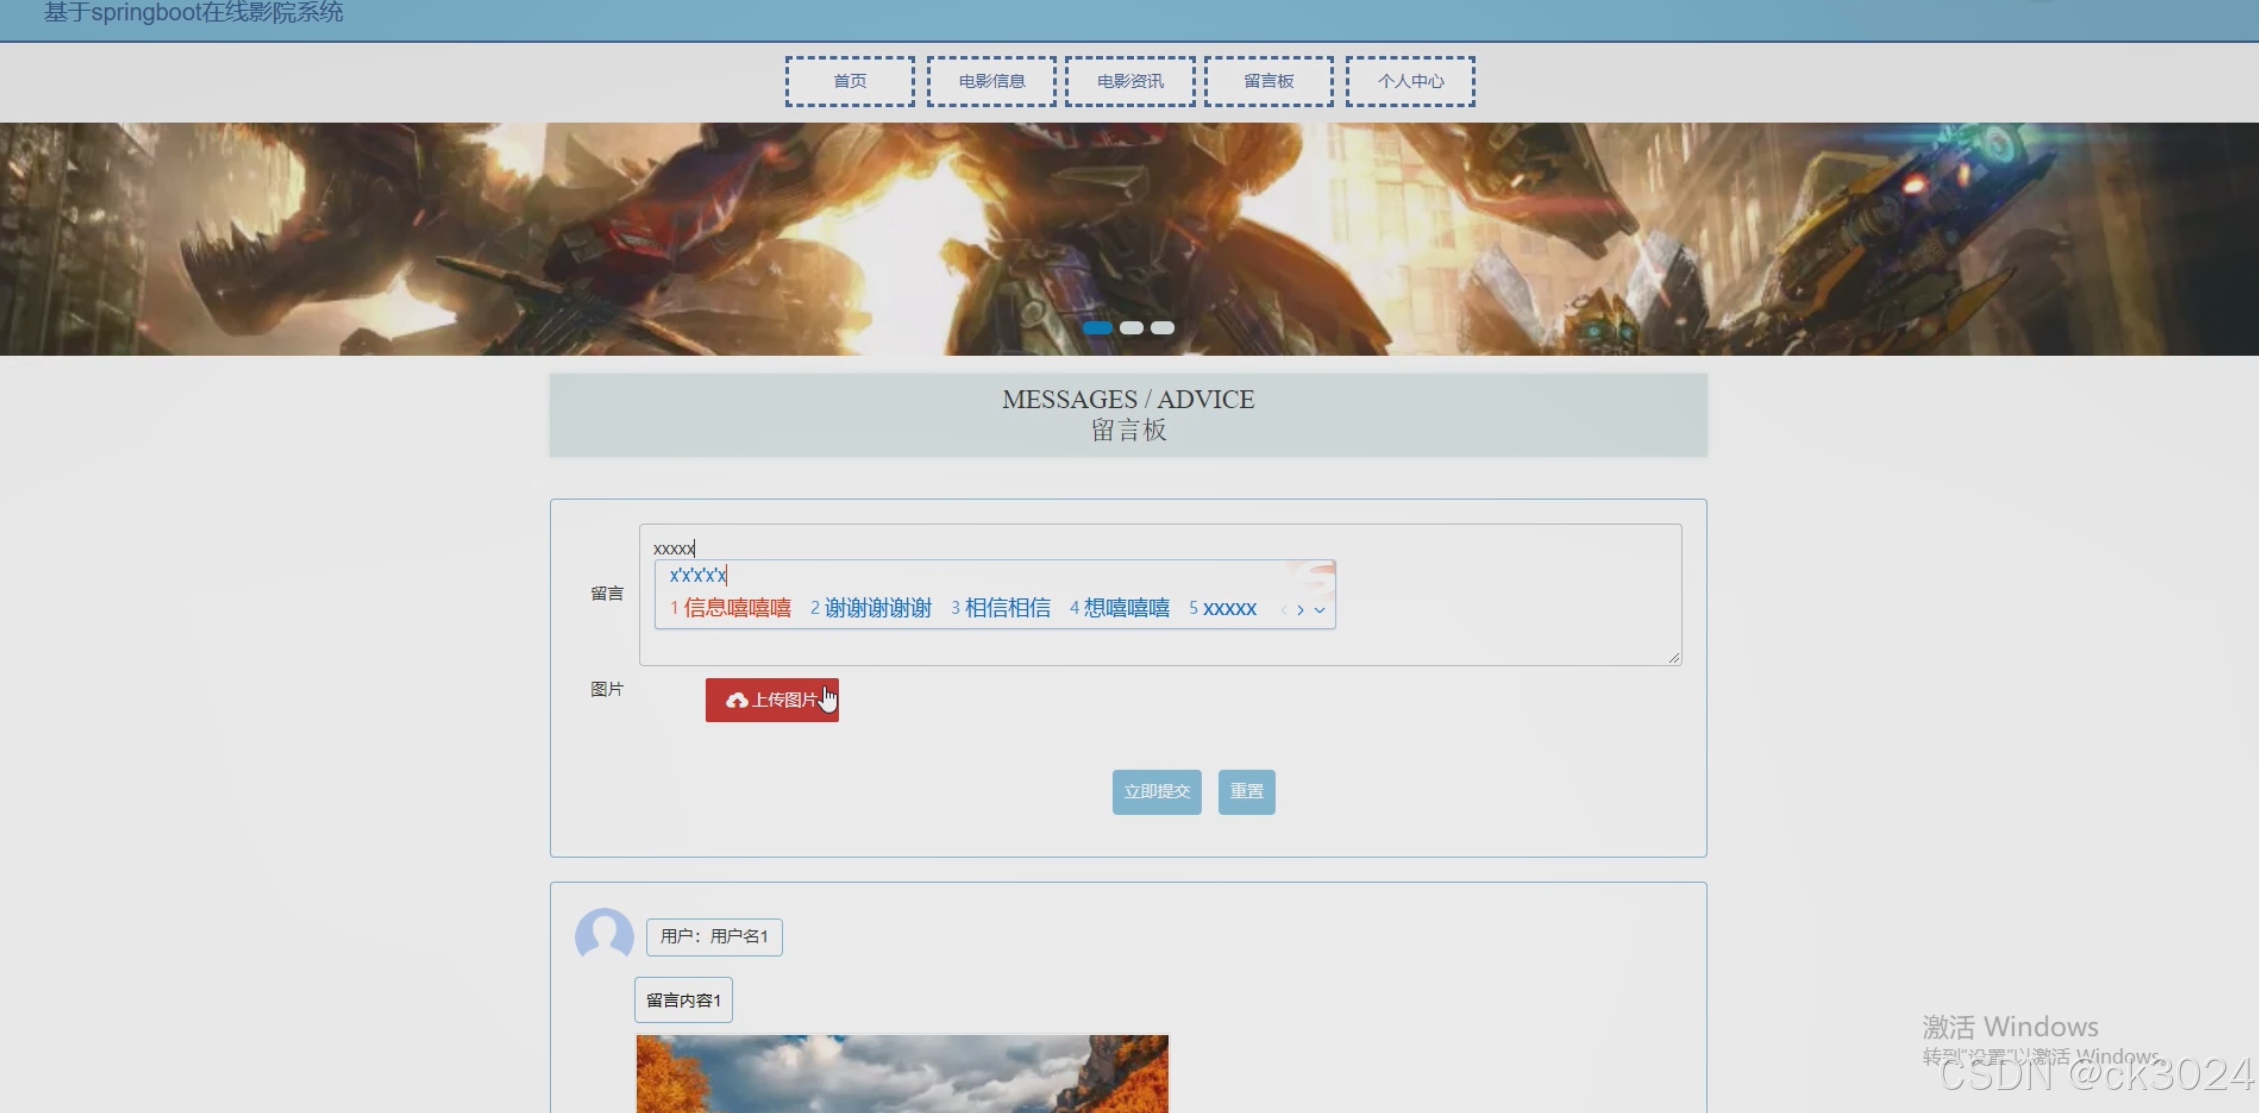Open the 留言板 navigation tab
The height and width of the screenshot is (1113, 2259).
coord(1268,81)
